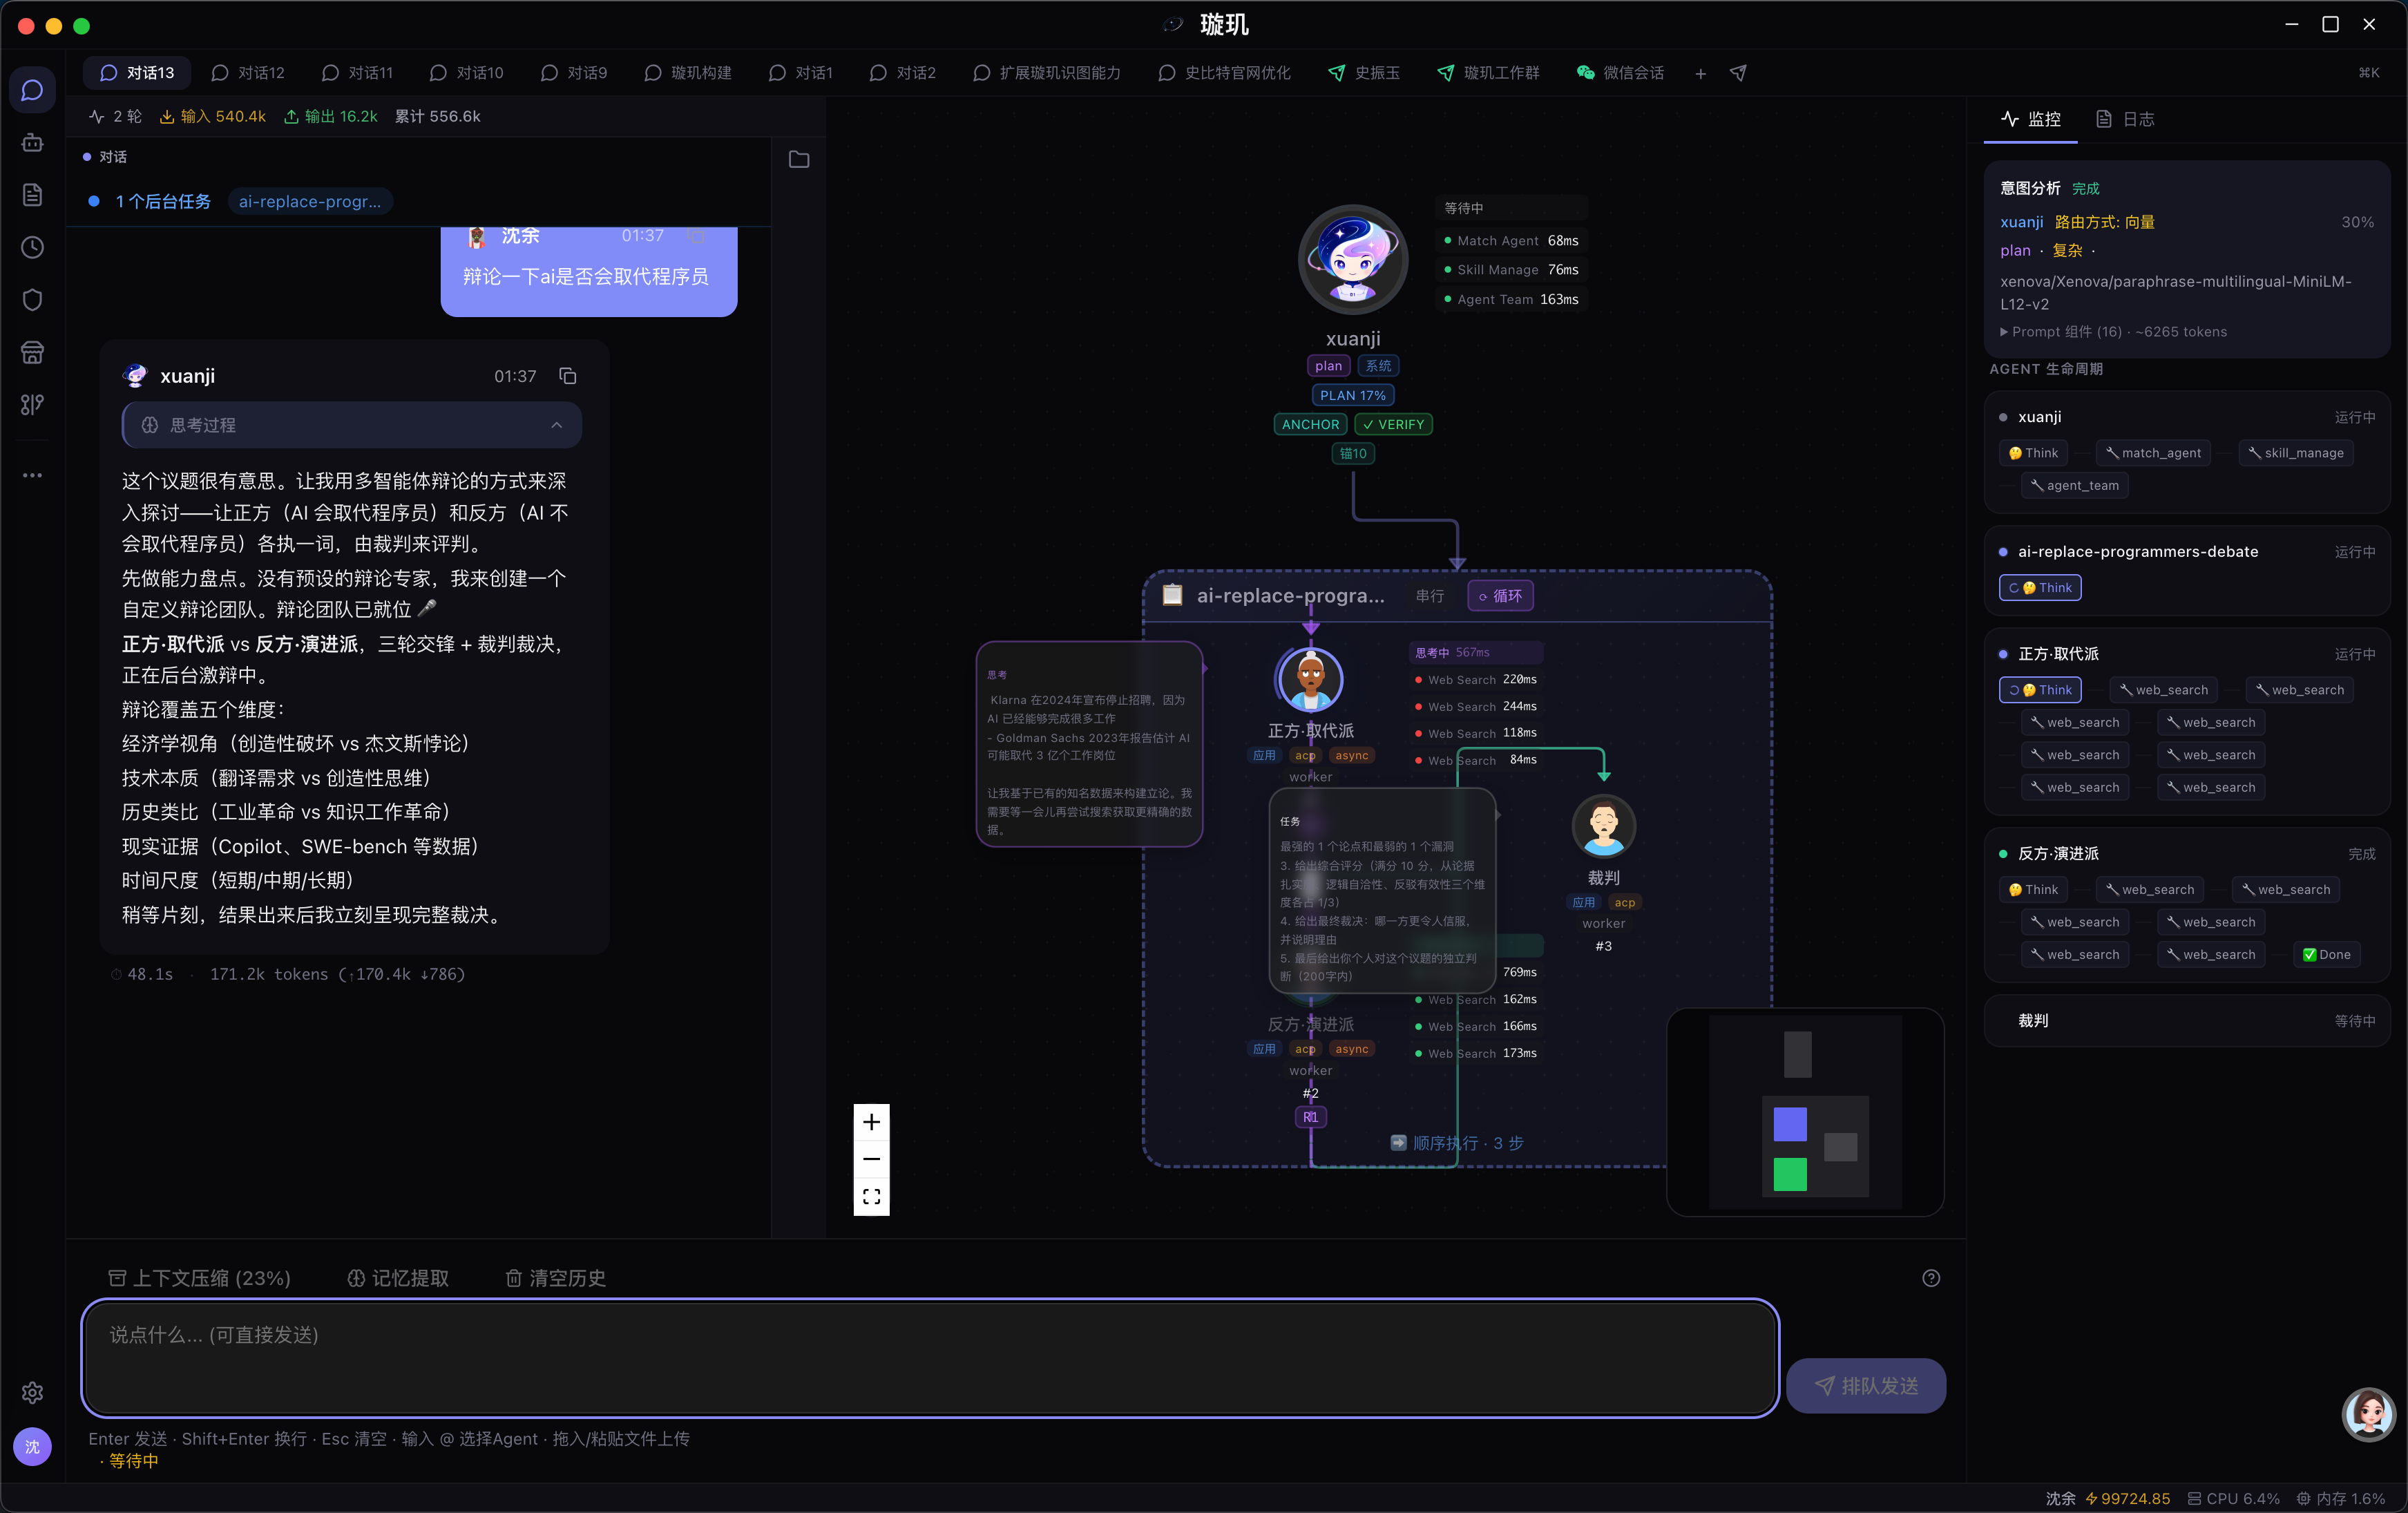The image size is (2408, 1513).
Task: Open the chat icon in left sidebar
Action: pos(32,91)
